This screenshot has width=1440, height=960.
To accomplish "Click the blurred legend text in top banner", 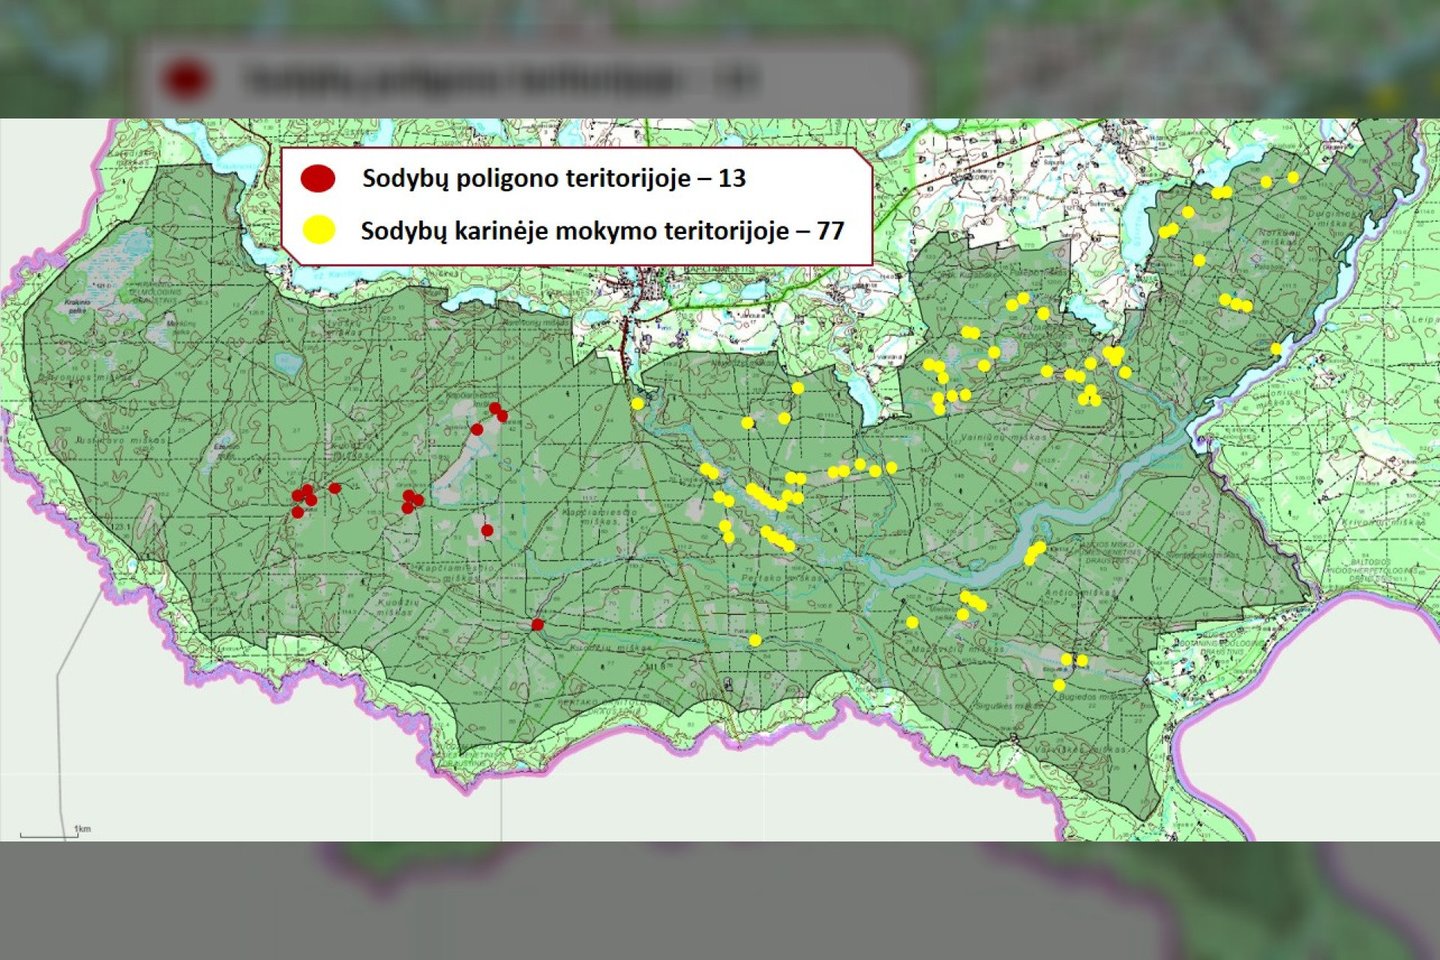I will [500, 79].
